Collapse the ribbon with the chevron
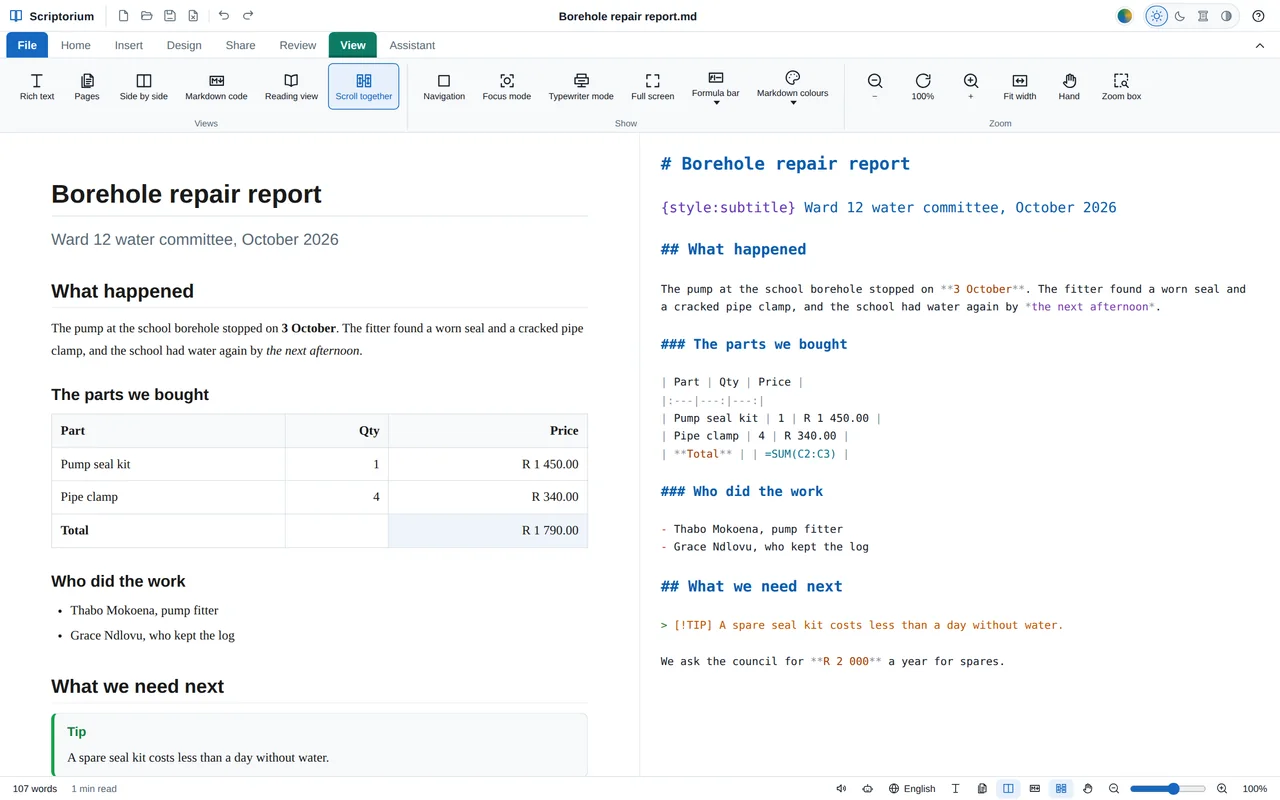The height and width of the screenshot is (800, 1280). coord(1259,45)
